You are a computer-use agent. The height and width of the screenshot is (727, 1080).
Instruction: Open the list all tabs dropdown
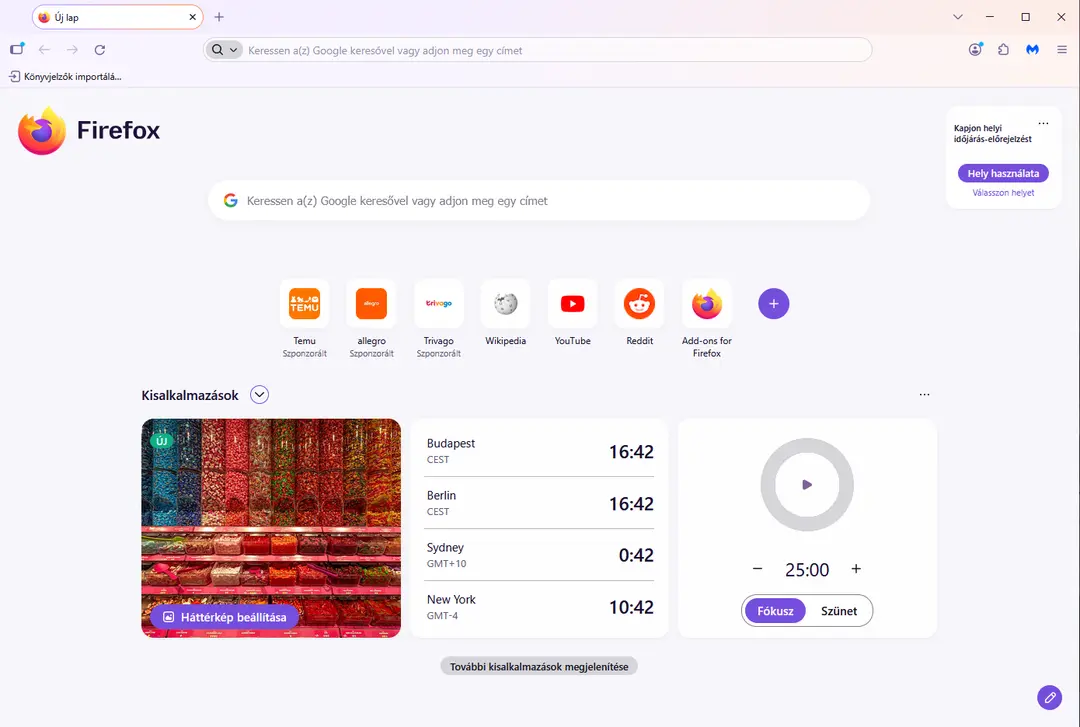tap(957, 17)
